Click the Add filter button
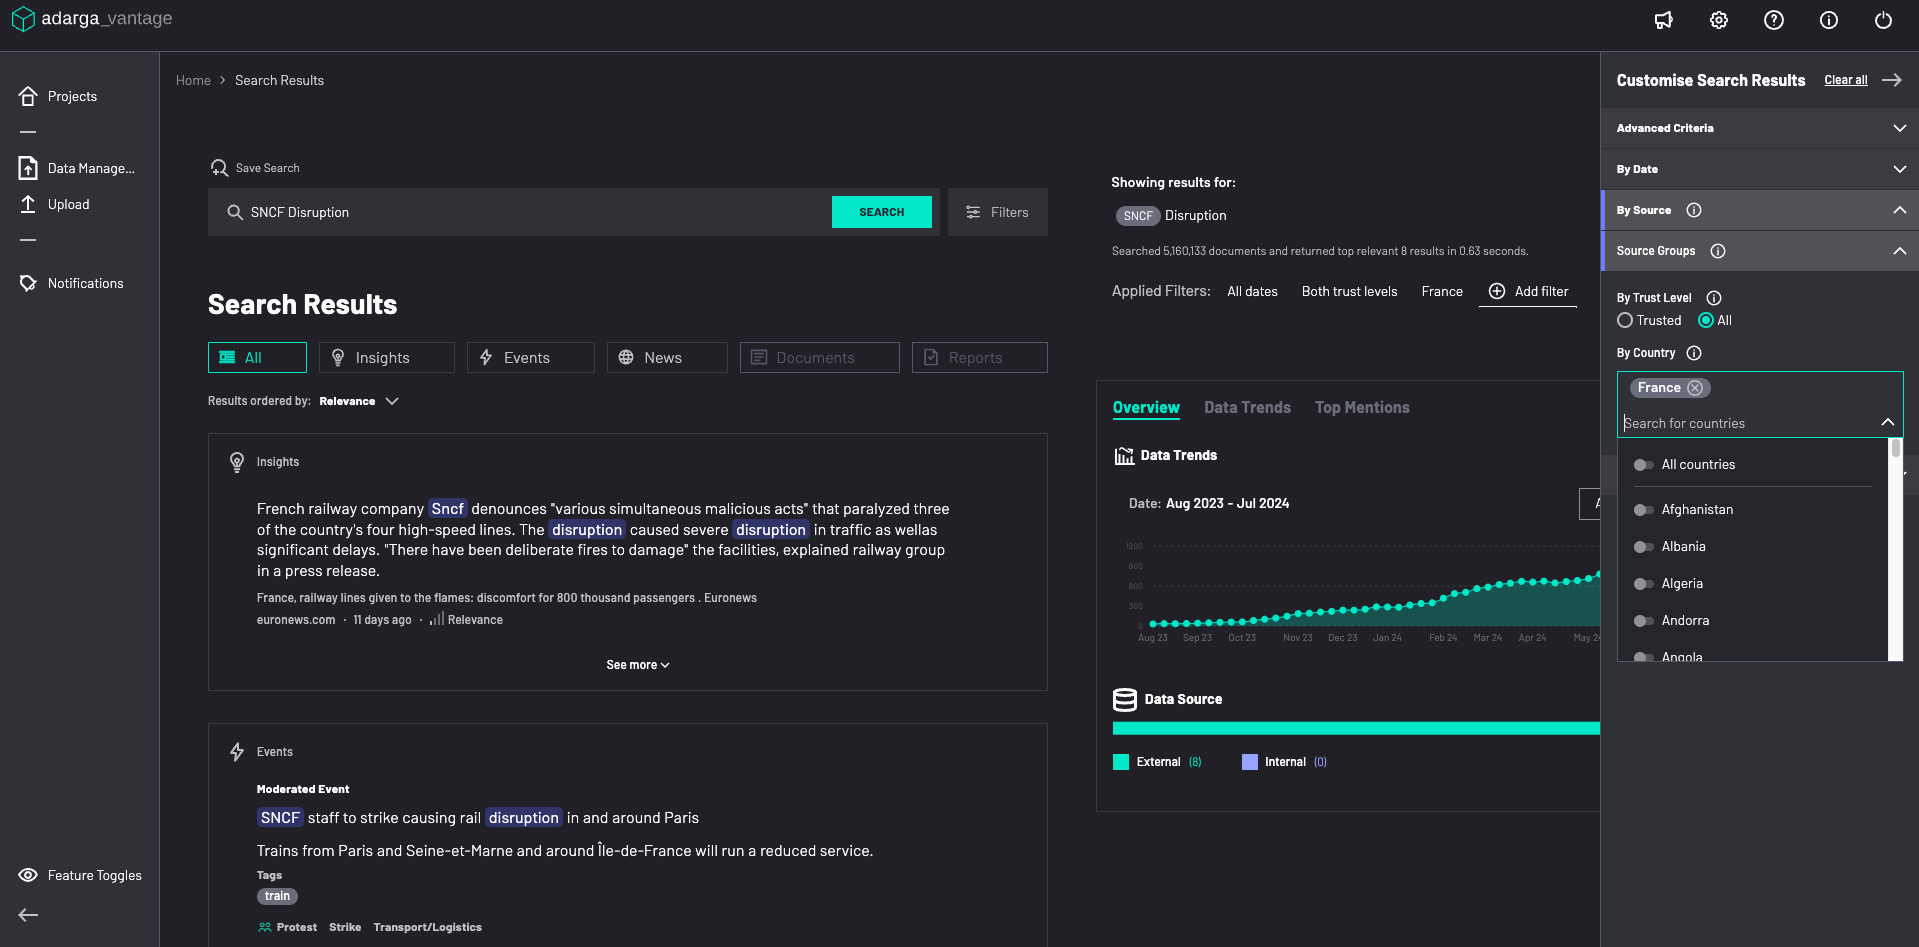 coord(1528,291)
